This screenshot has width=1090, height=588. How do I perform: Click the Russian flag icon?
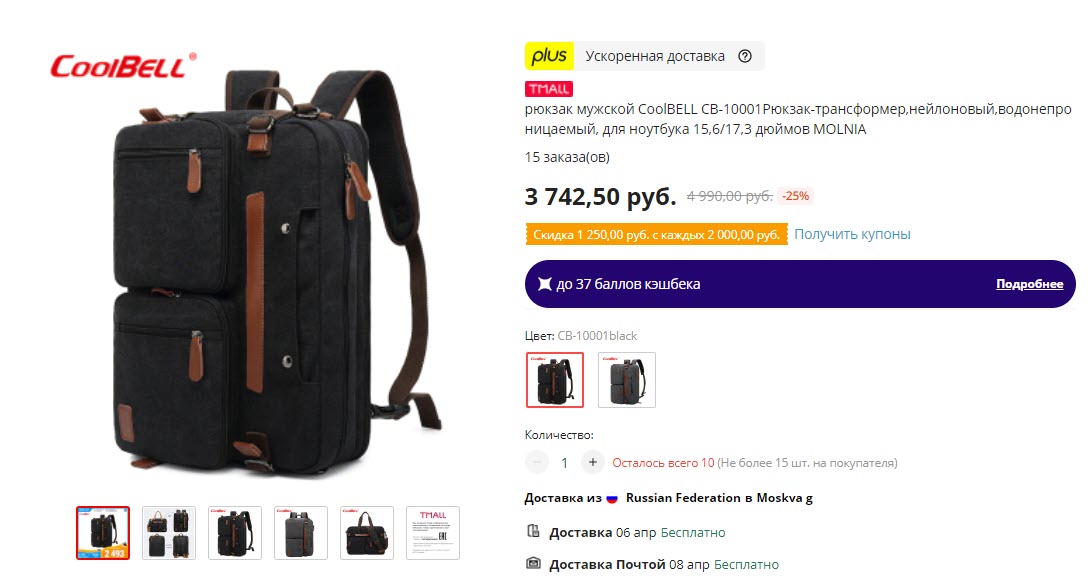tap(612, 498)
